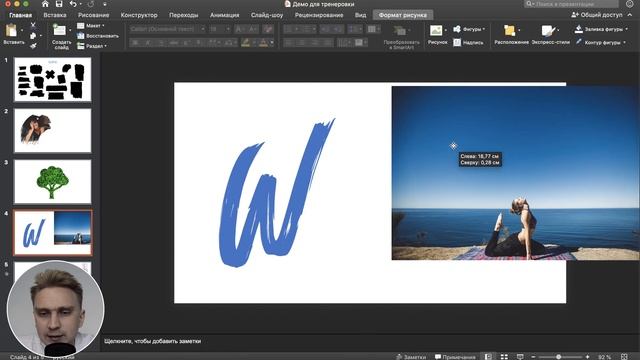This screenshot has width=640, height=360.
Task: Click the Общий доступ share button
Action: (597, 15)
